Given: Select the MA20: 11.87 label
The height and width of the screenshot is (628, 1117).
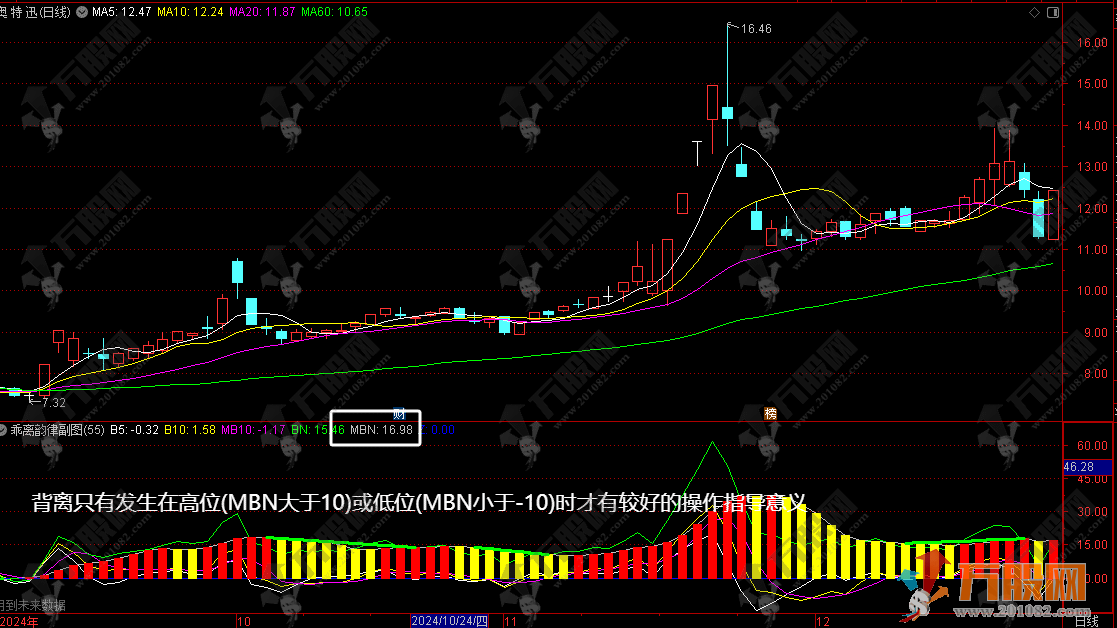Looking at the screenshot, I should pyautogui.click(x=261, y=12).
